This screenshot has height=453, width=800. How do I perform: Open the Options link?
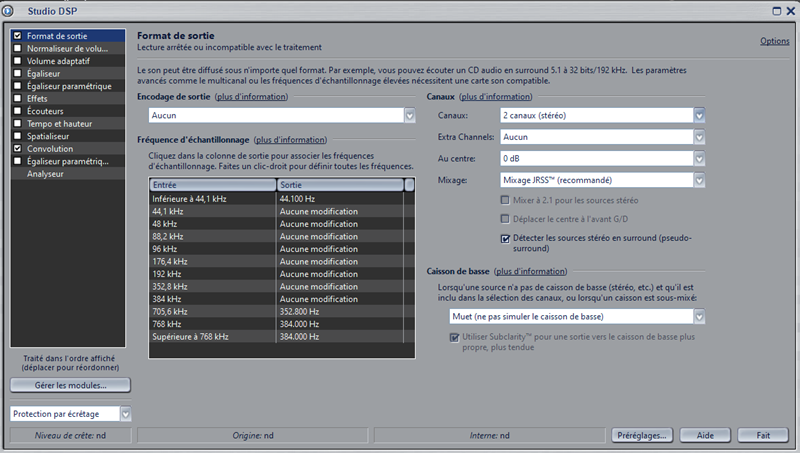coord(774,41)
